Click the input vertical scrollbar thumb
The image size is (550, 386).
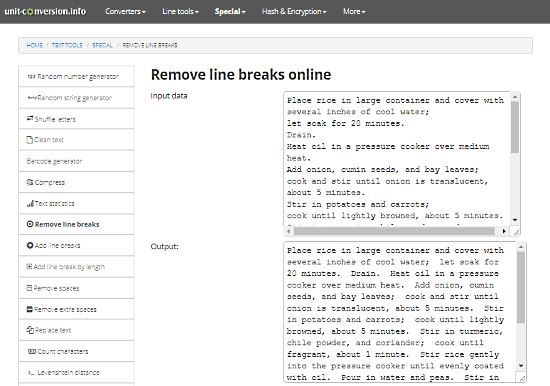pos(515,127)
